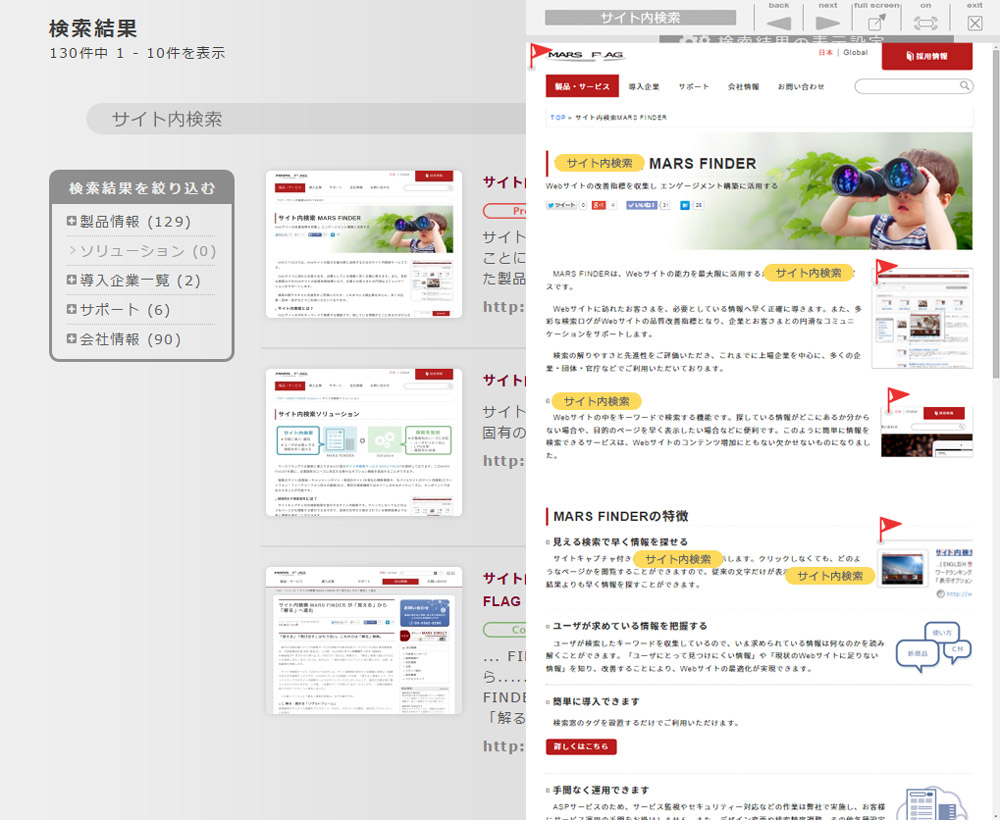Open the サポート menu item in preview
Image resolution: width=1000 pixels, height=820 pixels.
(694, 87)
